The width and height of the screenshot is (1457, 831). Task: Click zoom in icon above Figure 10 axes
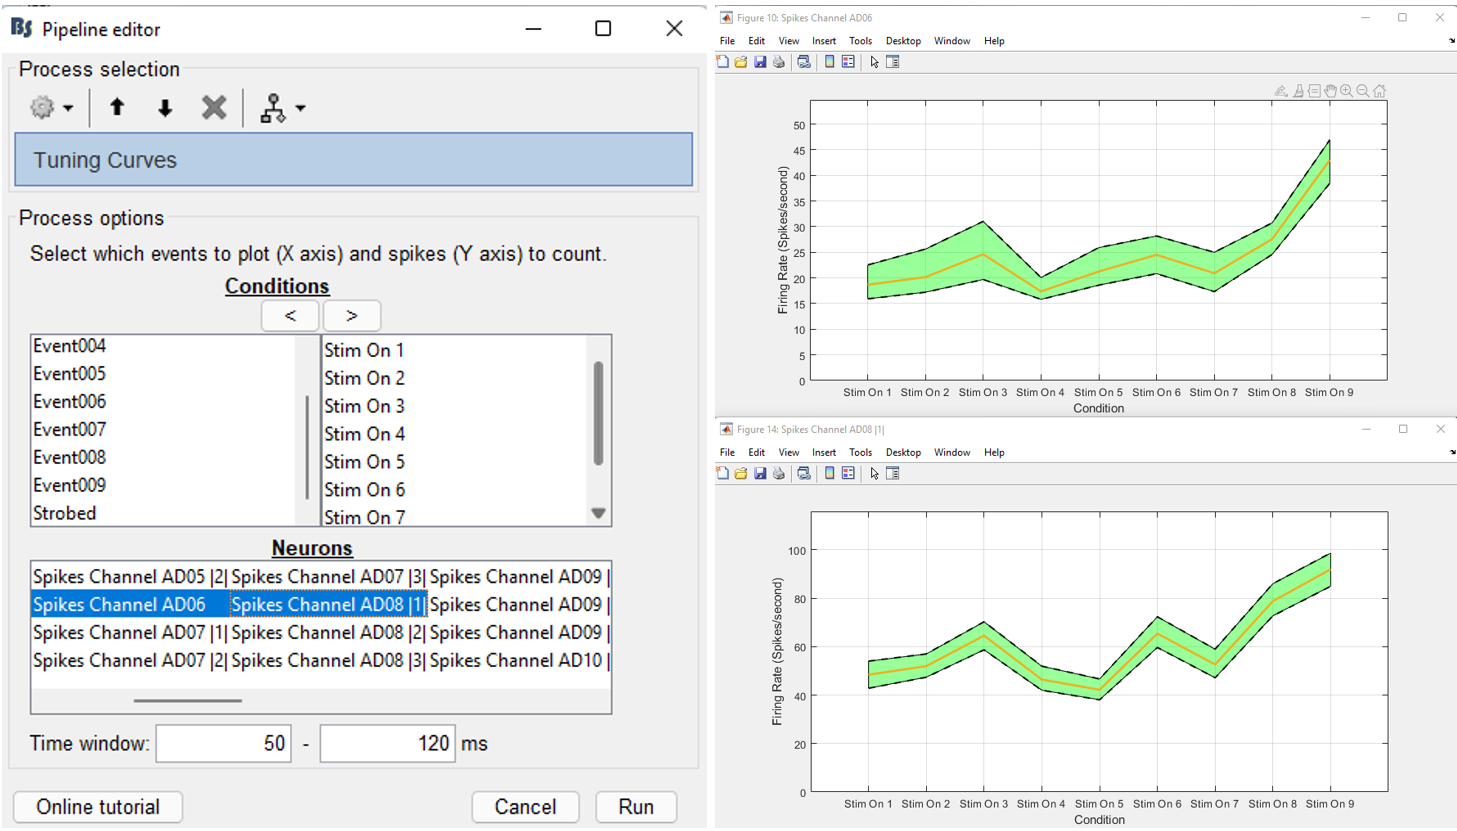pos(1347,91)
